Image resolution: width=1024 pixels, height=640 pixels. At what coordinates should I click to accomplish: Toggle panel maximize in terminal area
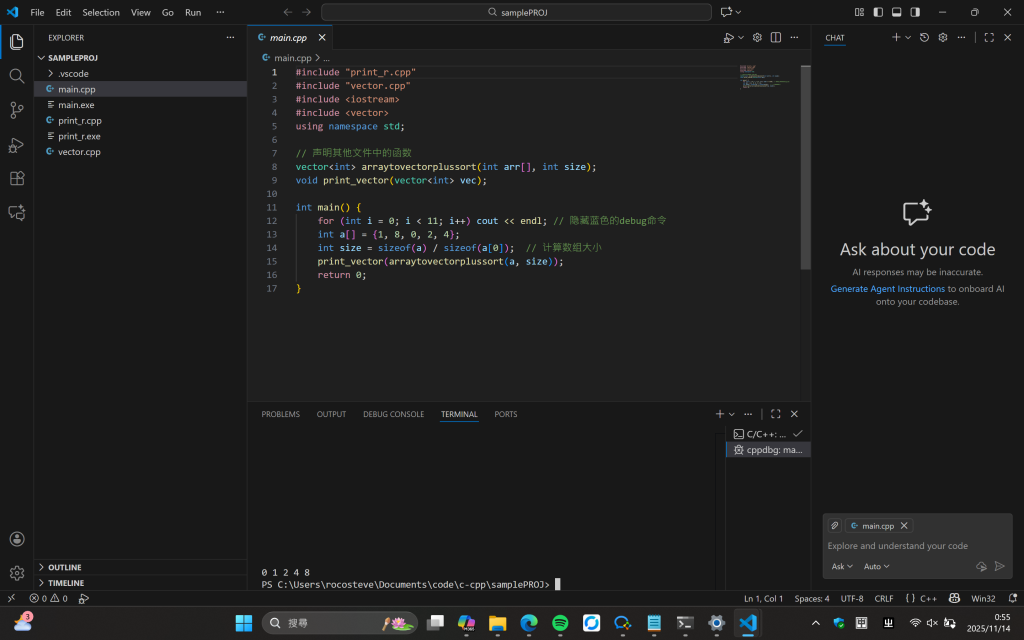(774, 413)
